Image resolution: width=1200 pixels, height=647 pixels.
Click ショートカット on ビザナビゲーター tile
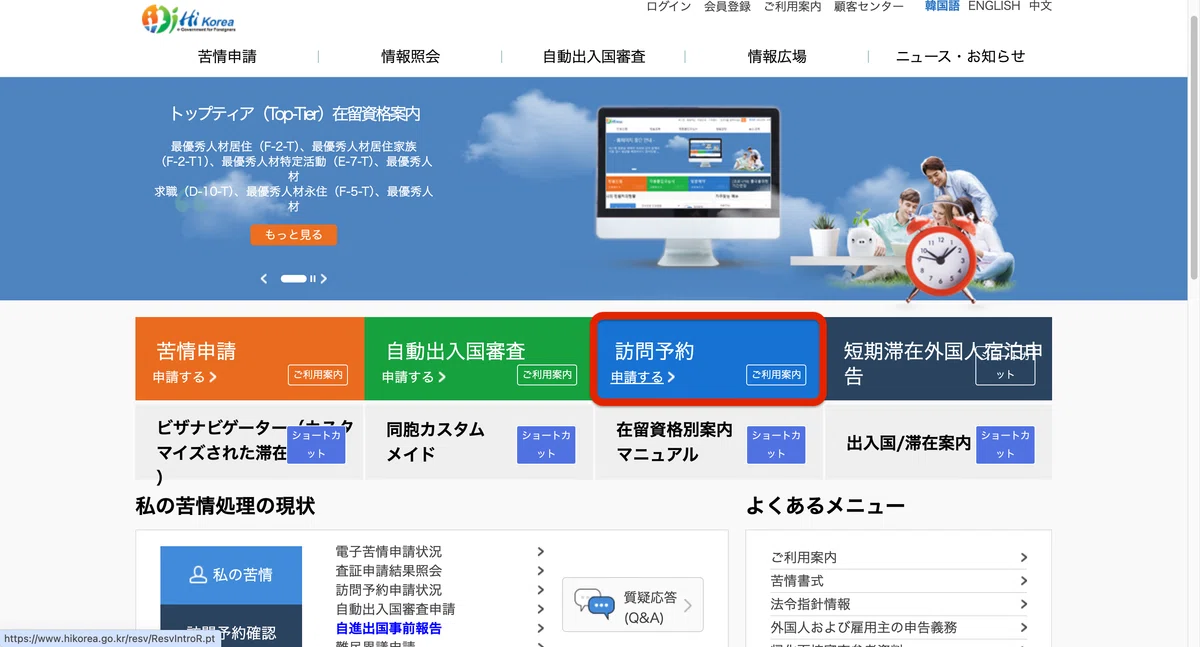(x=317, y=445)
